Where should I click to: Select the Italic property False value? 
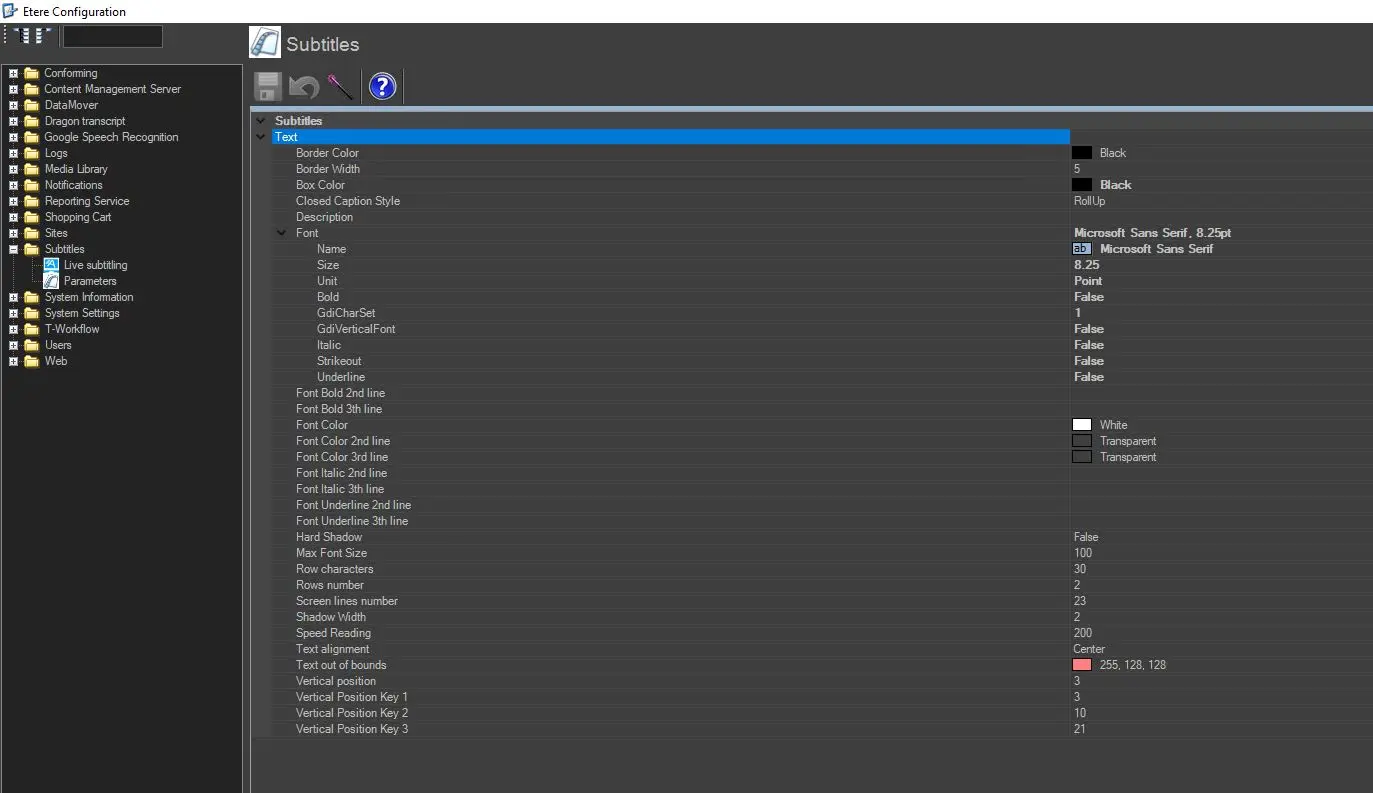pos(1089,345)
